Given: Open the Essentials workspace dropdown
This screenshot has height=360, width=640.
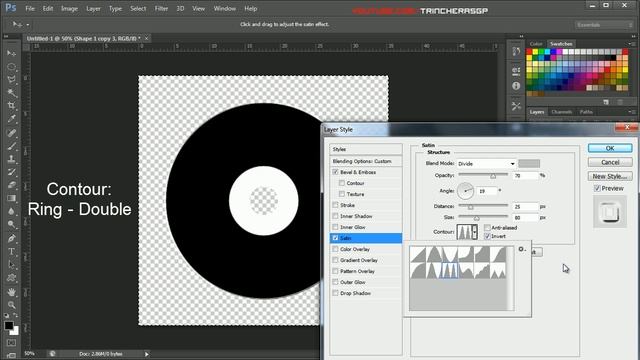Looking at the screenshot, I should coord(604,25).
